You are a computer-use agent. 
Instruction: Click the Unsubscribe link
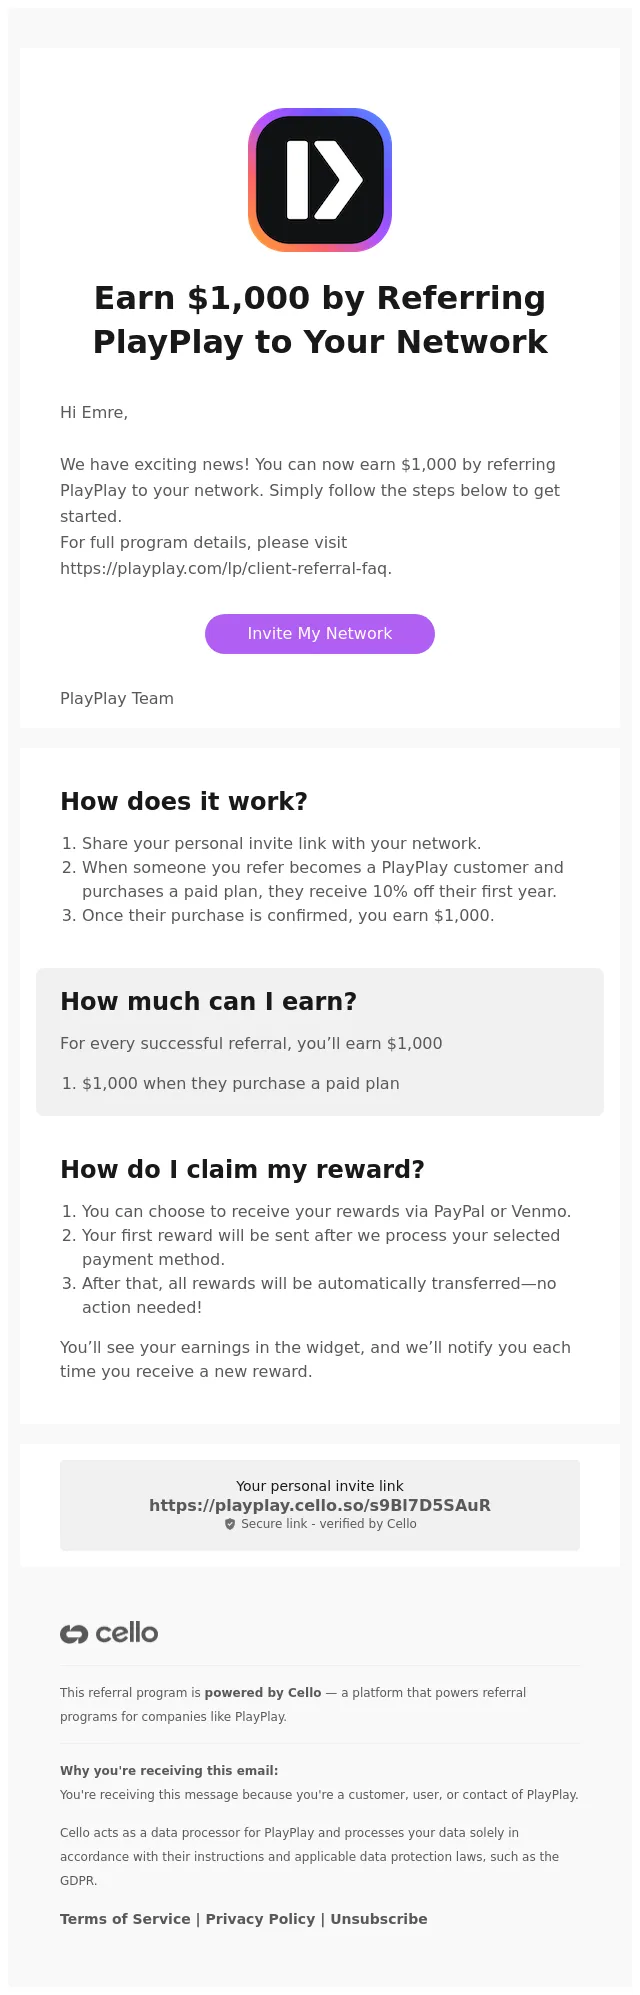click(379, 1919)
